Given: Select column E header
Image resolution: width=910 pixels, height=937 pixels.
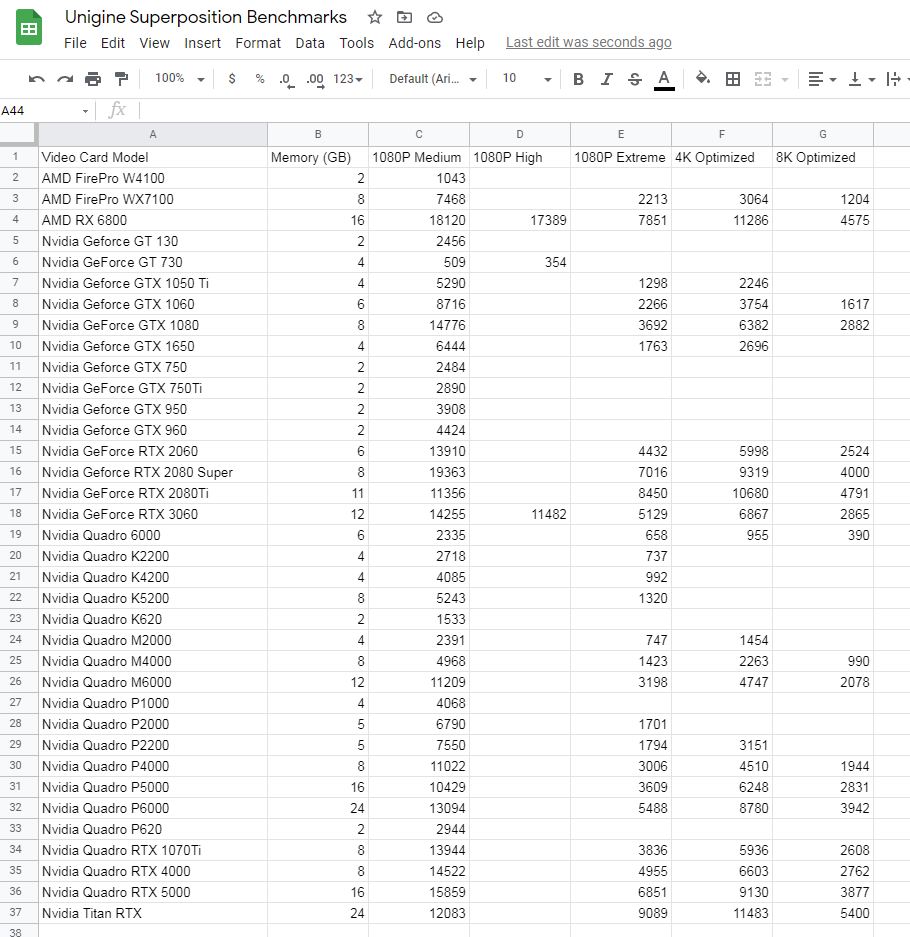Looking at the screenshot, I should coord(621,134).
